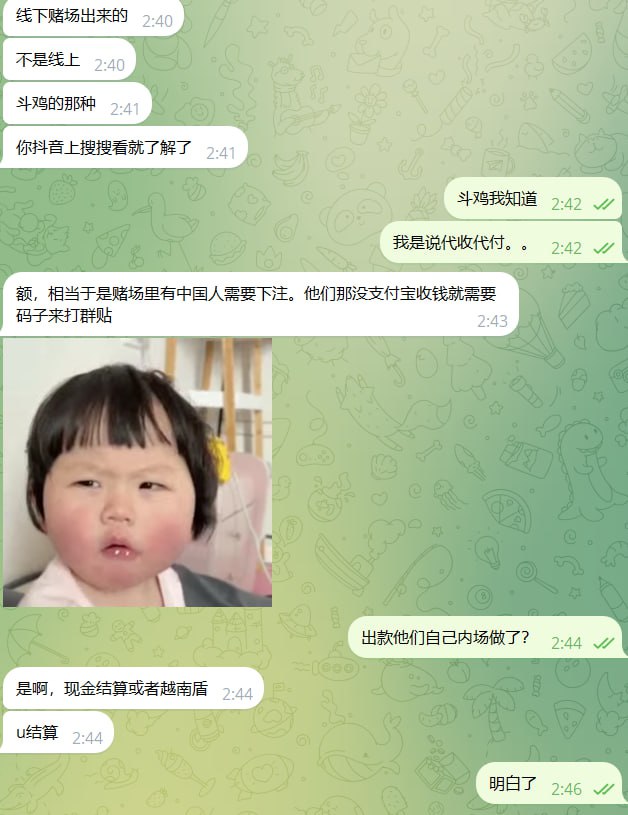
Task: Select the "不是线上" message bubble
Action: point(69,60)
